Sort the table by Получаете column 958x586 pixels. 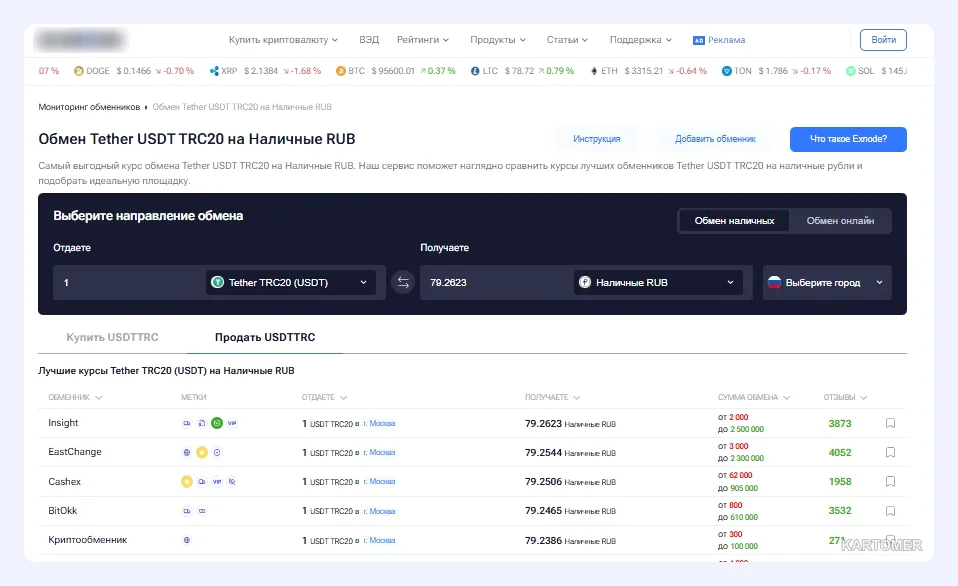point(552,397)
